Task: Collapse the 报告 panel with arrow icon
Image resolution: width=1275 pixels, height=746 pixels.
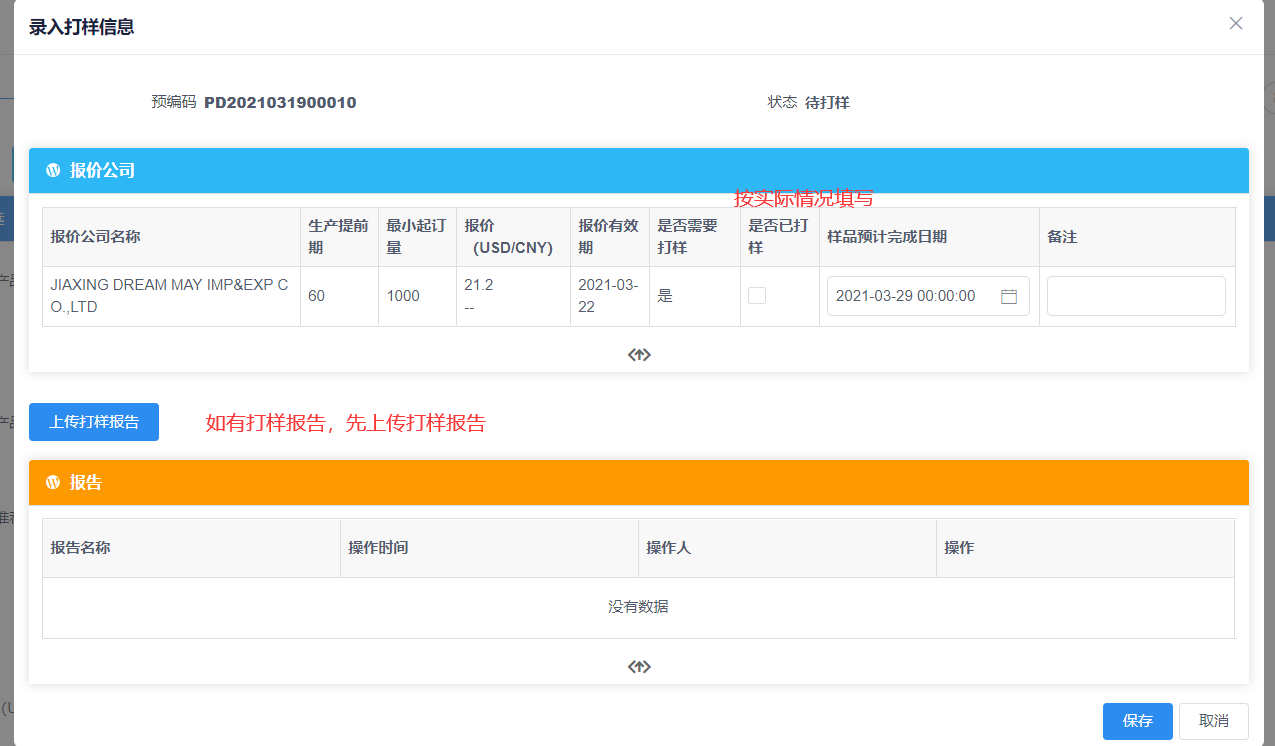Action: point(639,667)
